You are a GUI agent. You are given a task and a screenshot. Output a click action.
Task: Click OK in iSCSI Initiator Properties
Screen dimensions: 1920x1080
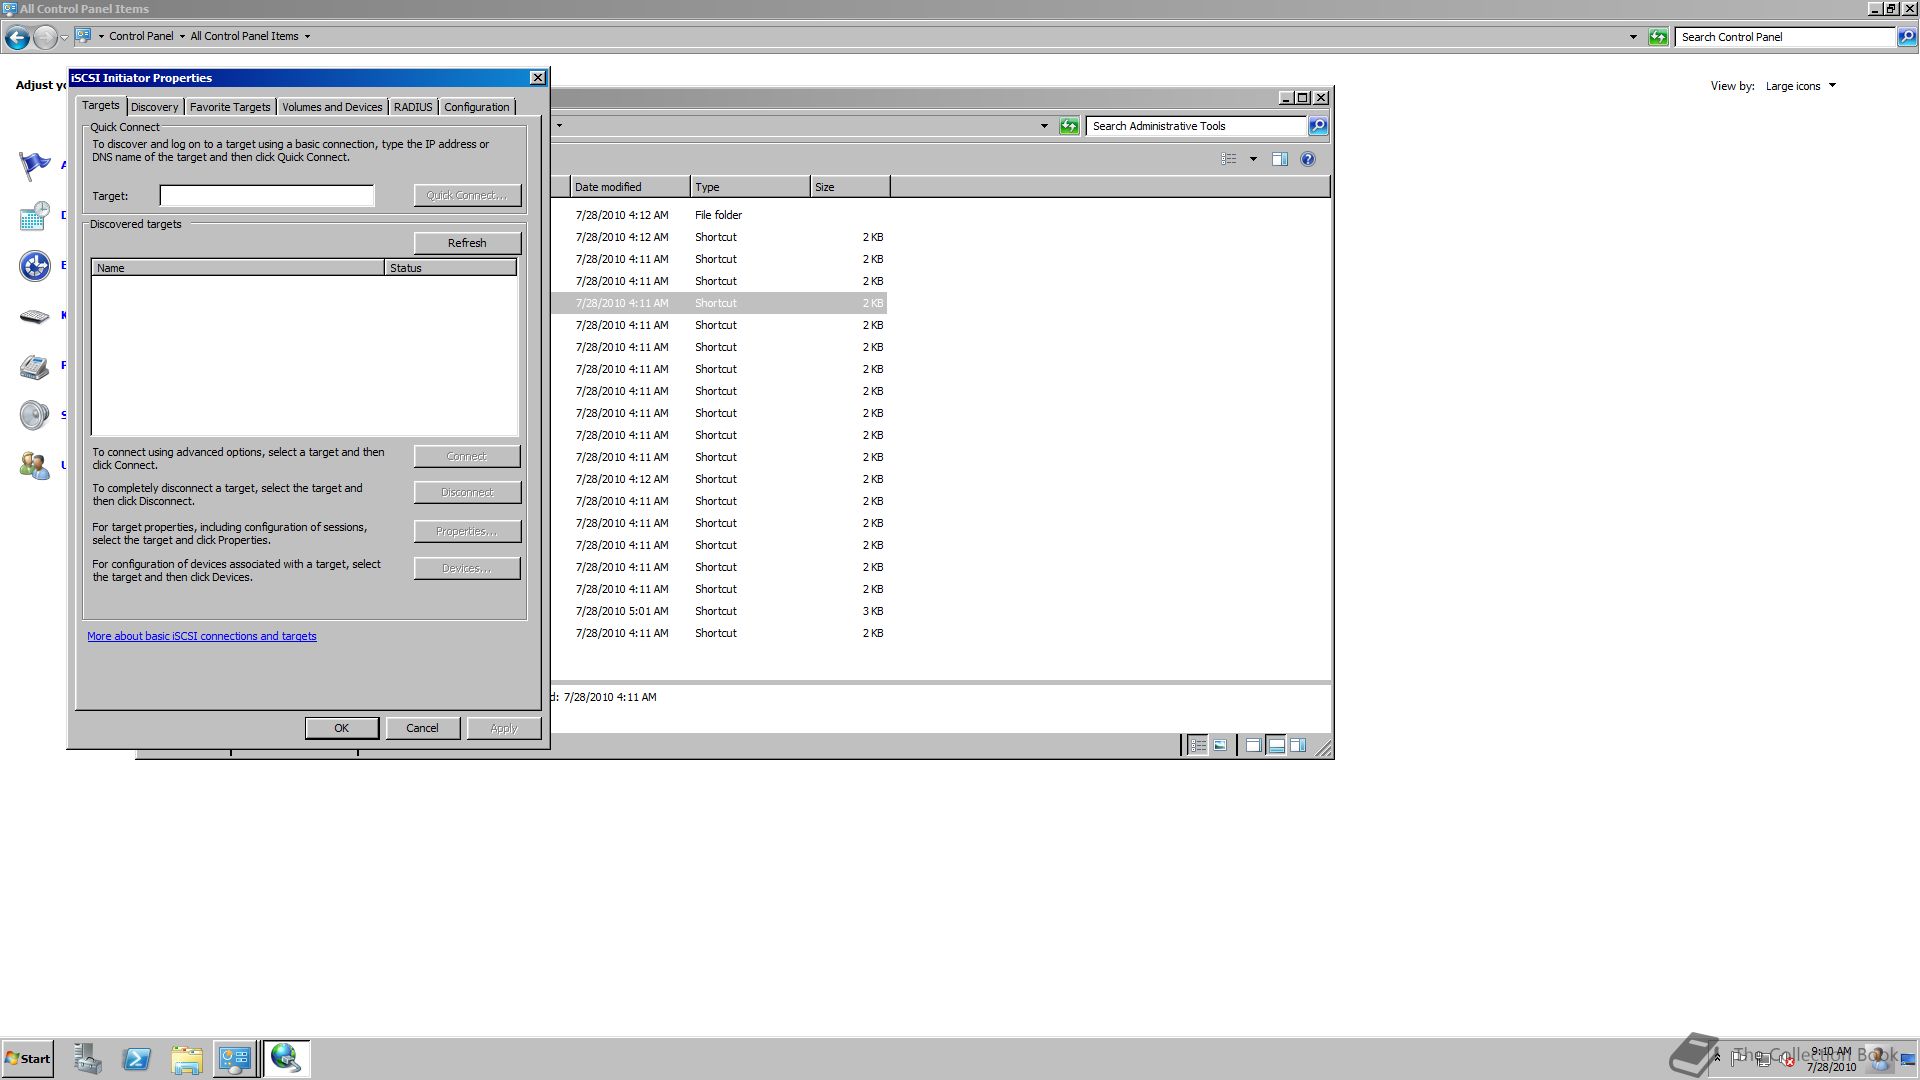click(341, 728)
